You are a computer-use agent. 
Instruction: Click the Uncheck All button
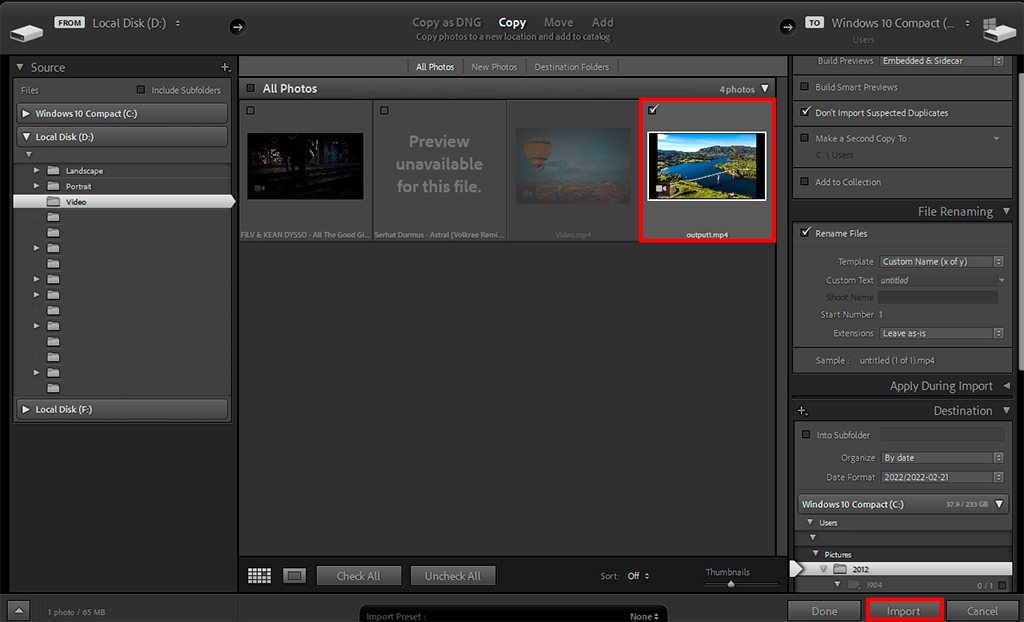coord(453,576)
